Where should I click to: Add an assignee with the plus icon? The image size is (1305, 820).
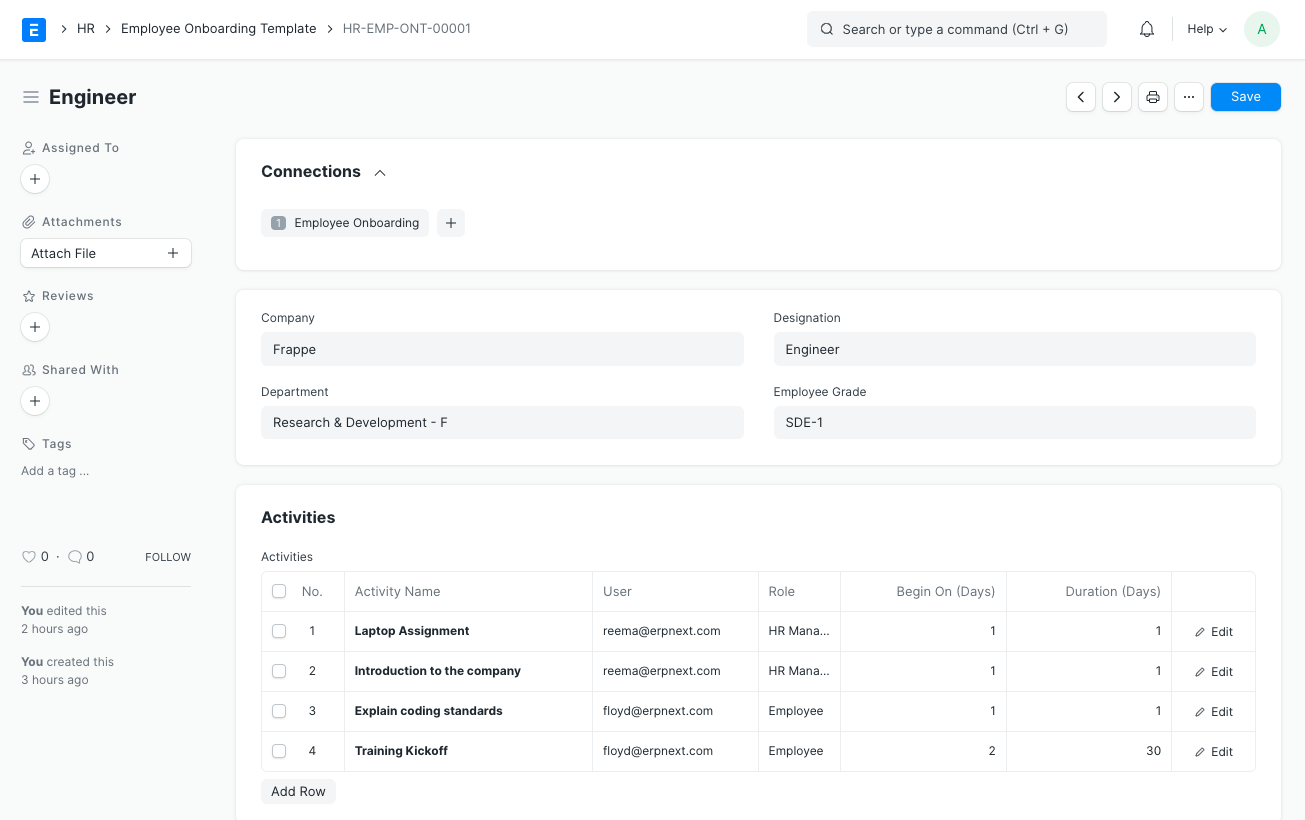(x=34, y=179)
